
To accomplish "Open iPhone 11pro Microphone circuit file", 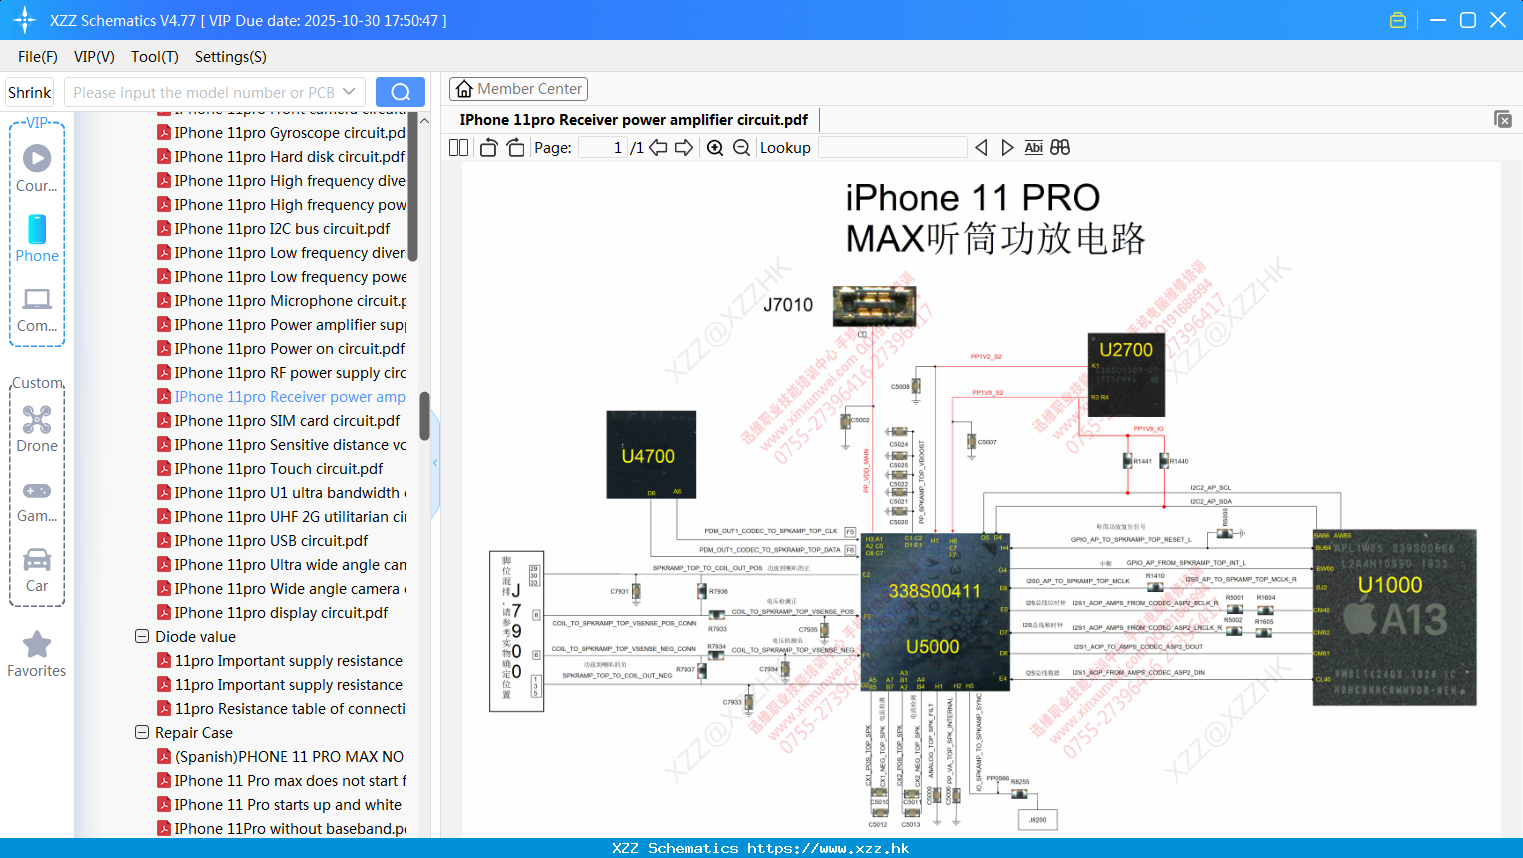I will [282, 300].
